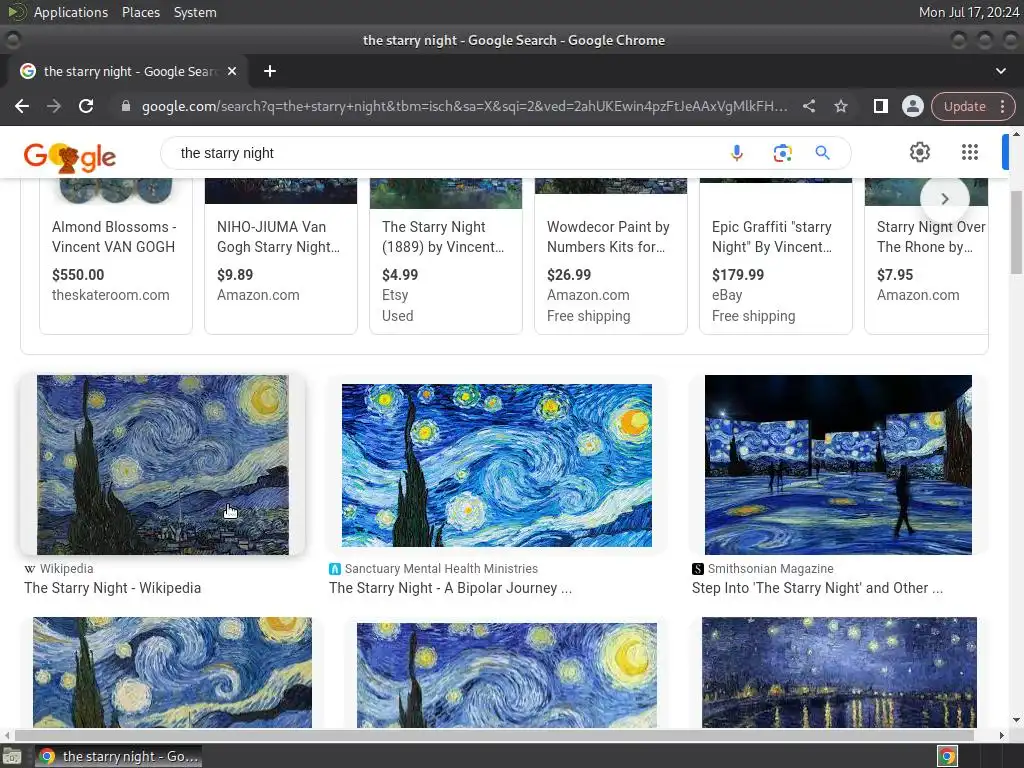Viewport: 1024px width, 768px height.
Task: Click the address bar URL
Action: [x=464, y=106]
